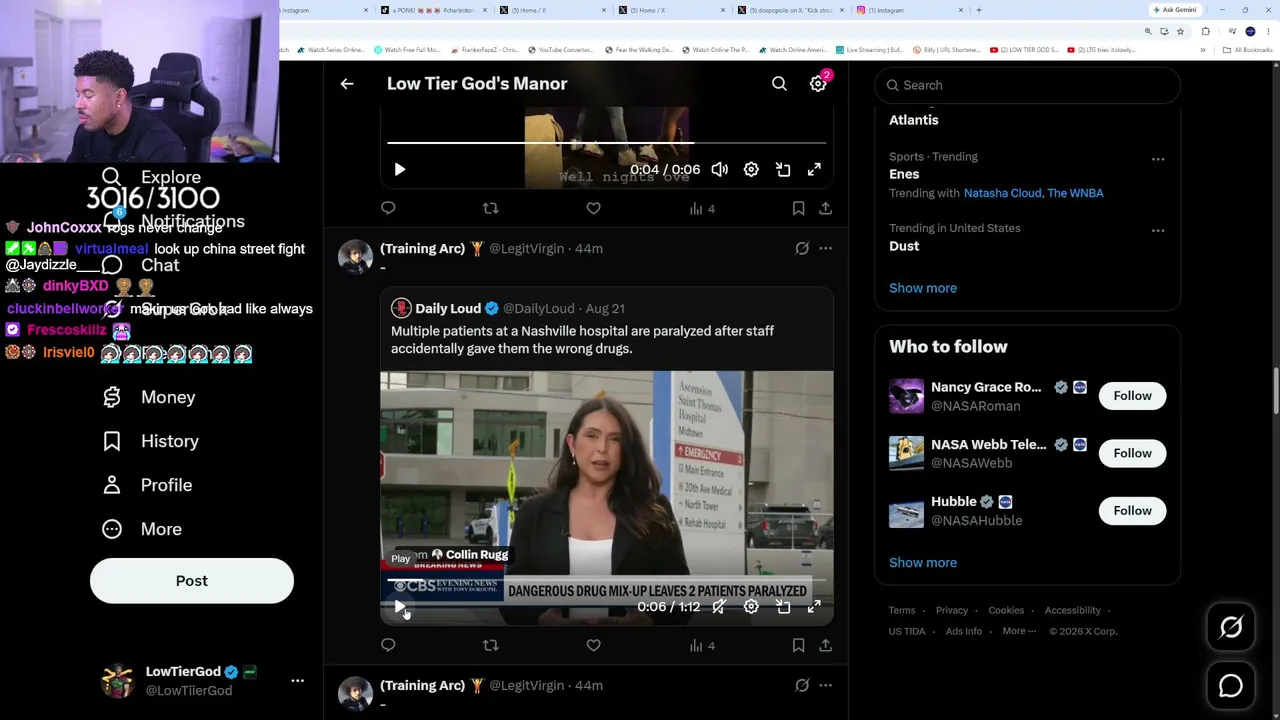Unmute the CBS news video
This screenshot has height=720, width=1280.
coord(719,607)
